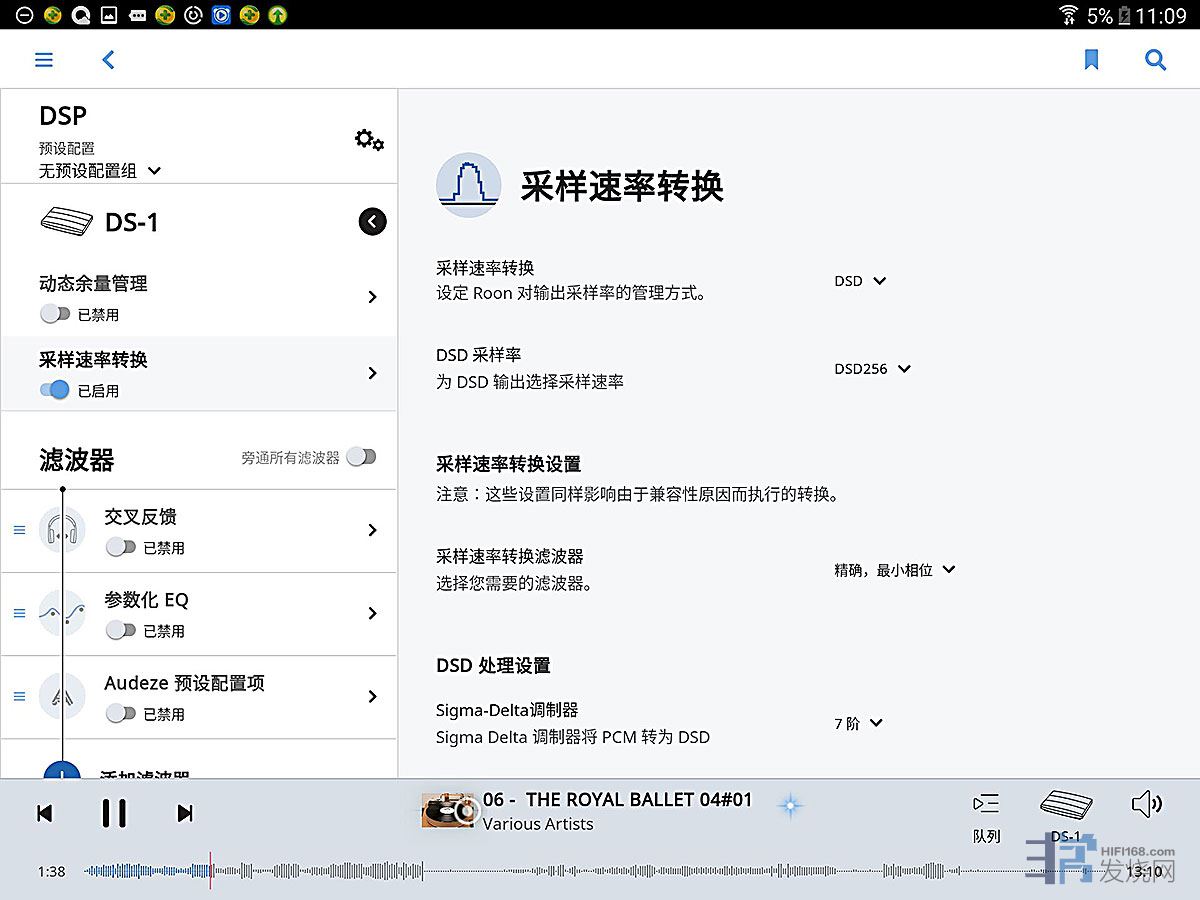
Task: Open the volume speaker icon
Action: click(1146, 804)
